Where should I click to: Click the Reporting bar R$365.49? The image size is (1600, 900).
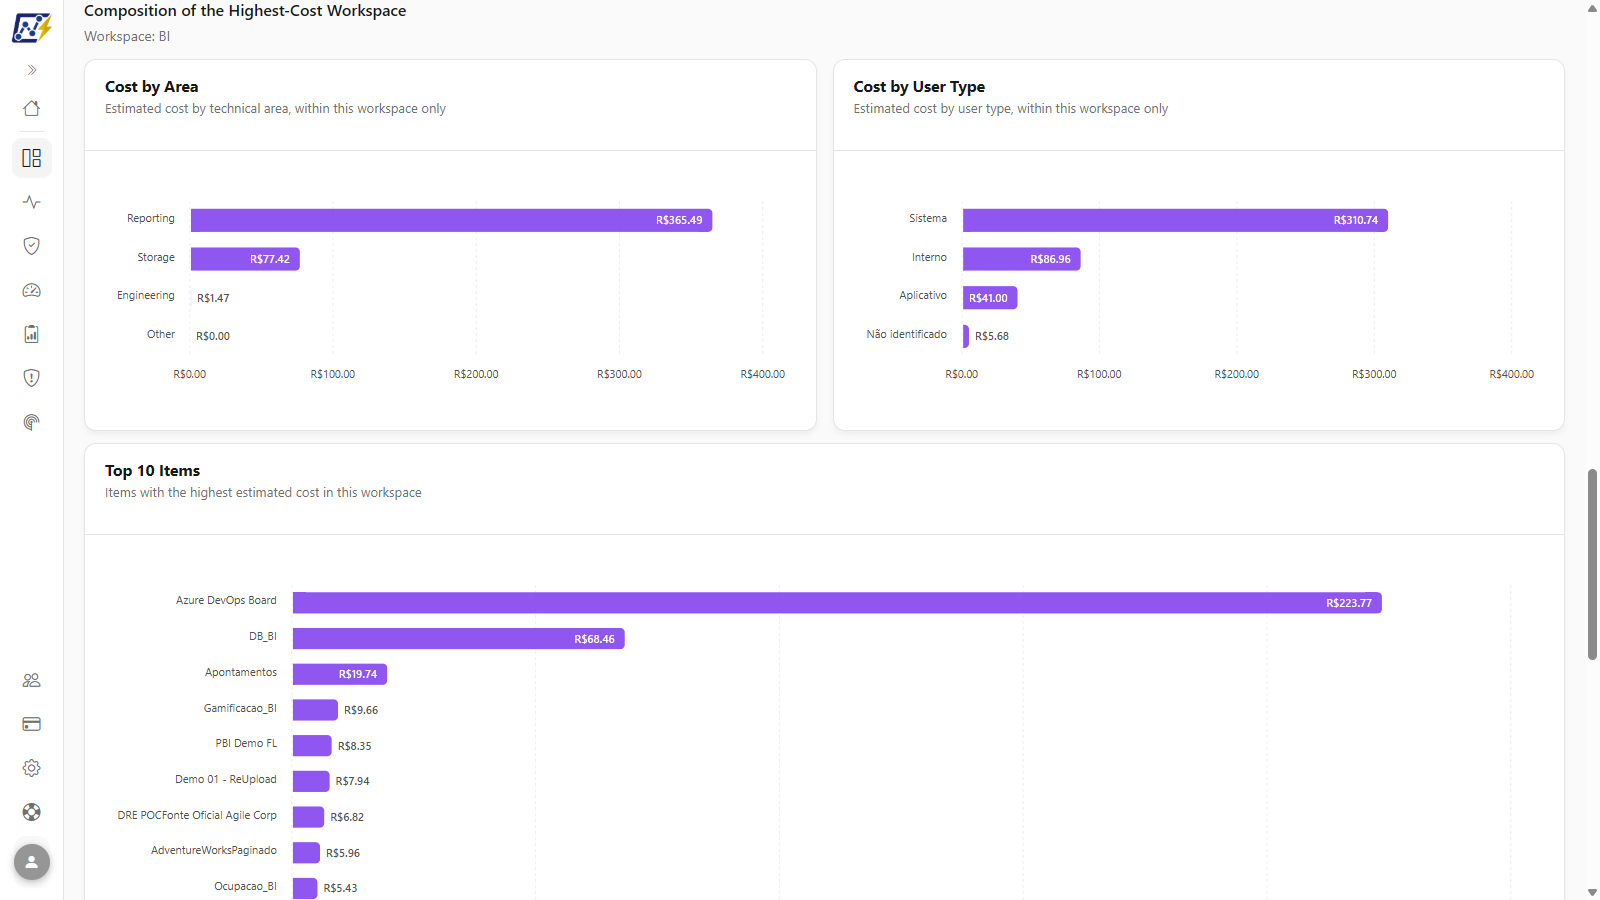coord(451,220)
